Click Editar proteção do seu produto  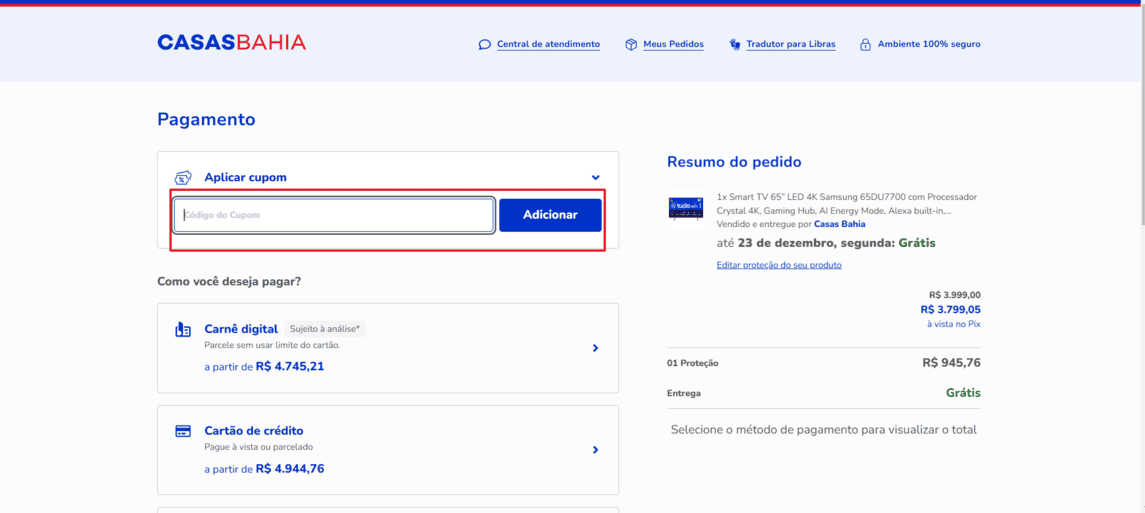[x=779, y=265]
